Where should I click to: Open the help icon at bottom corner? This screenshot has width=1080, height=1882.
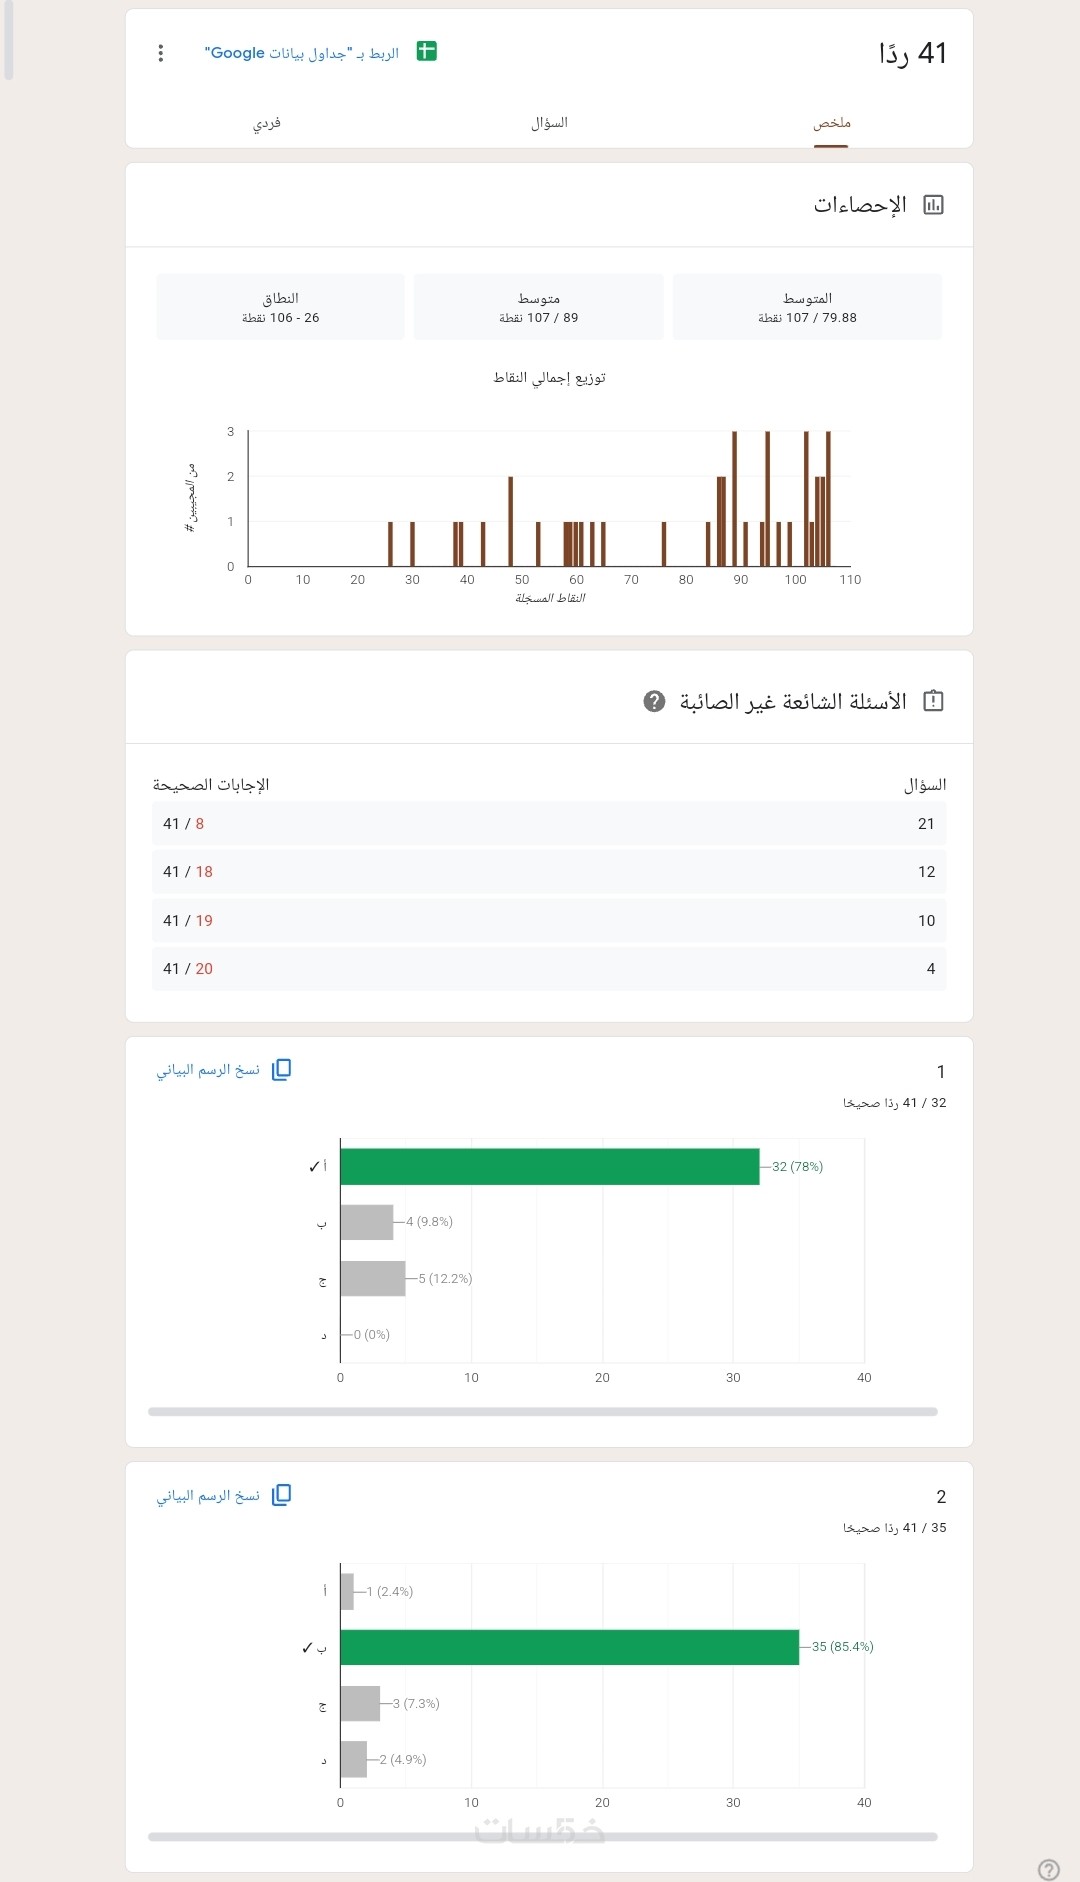[1049, 1869]
